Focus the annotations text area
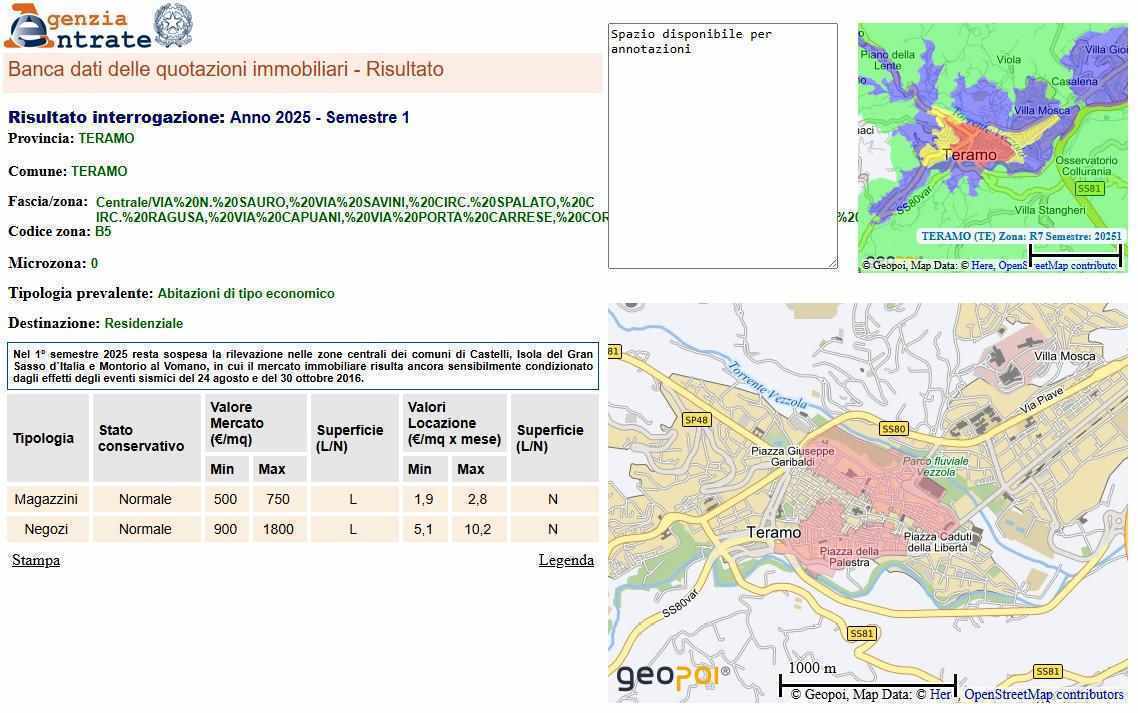1138x713 pixels. pyautogui.click(x=722, y=146)
